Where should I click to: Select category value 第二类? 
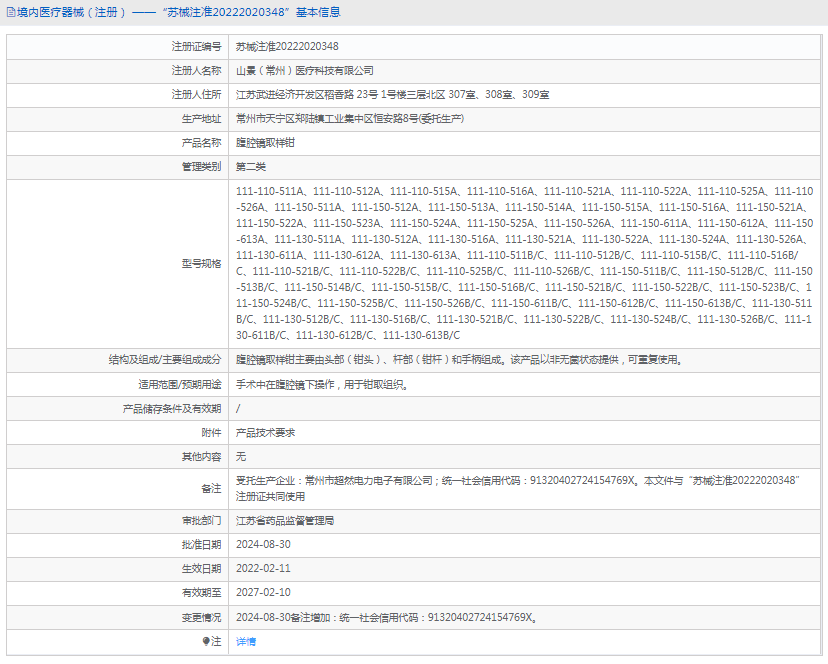coord(251,167)
